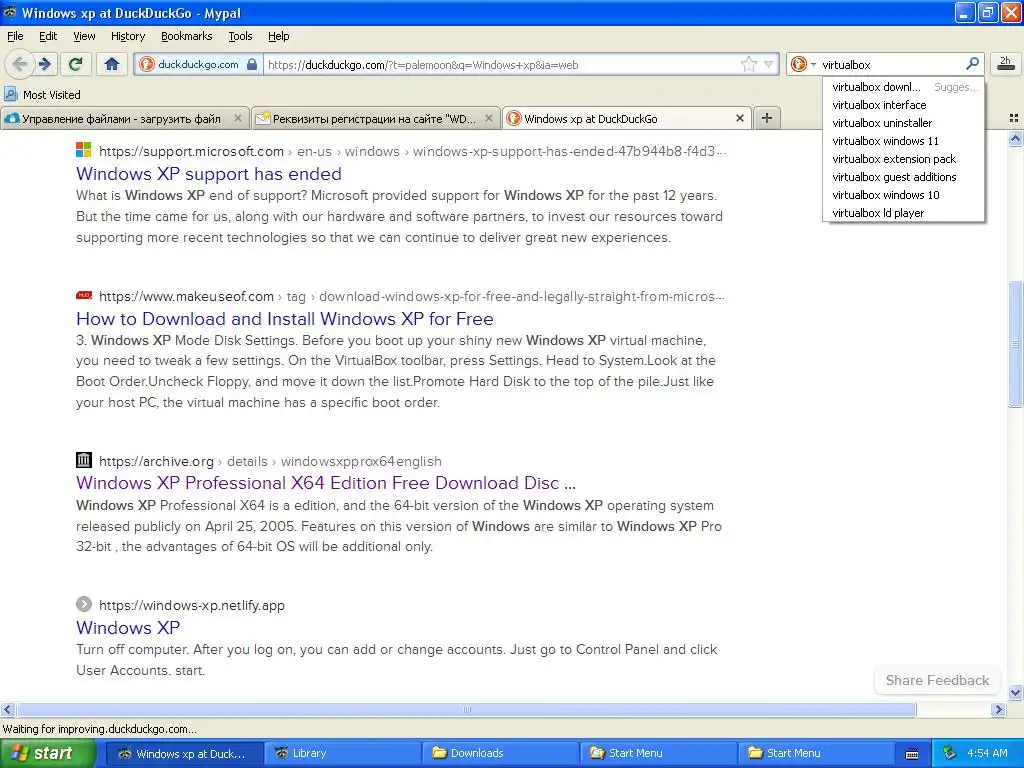Click the MakeUseOf favicon beside the result

[84, 295]
